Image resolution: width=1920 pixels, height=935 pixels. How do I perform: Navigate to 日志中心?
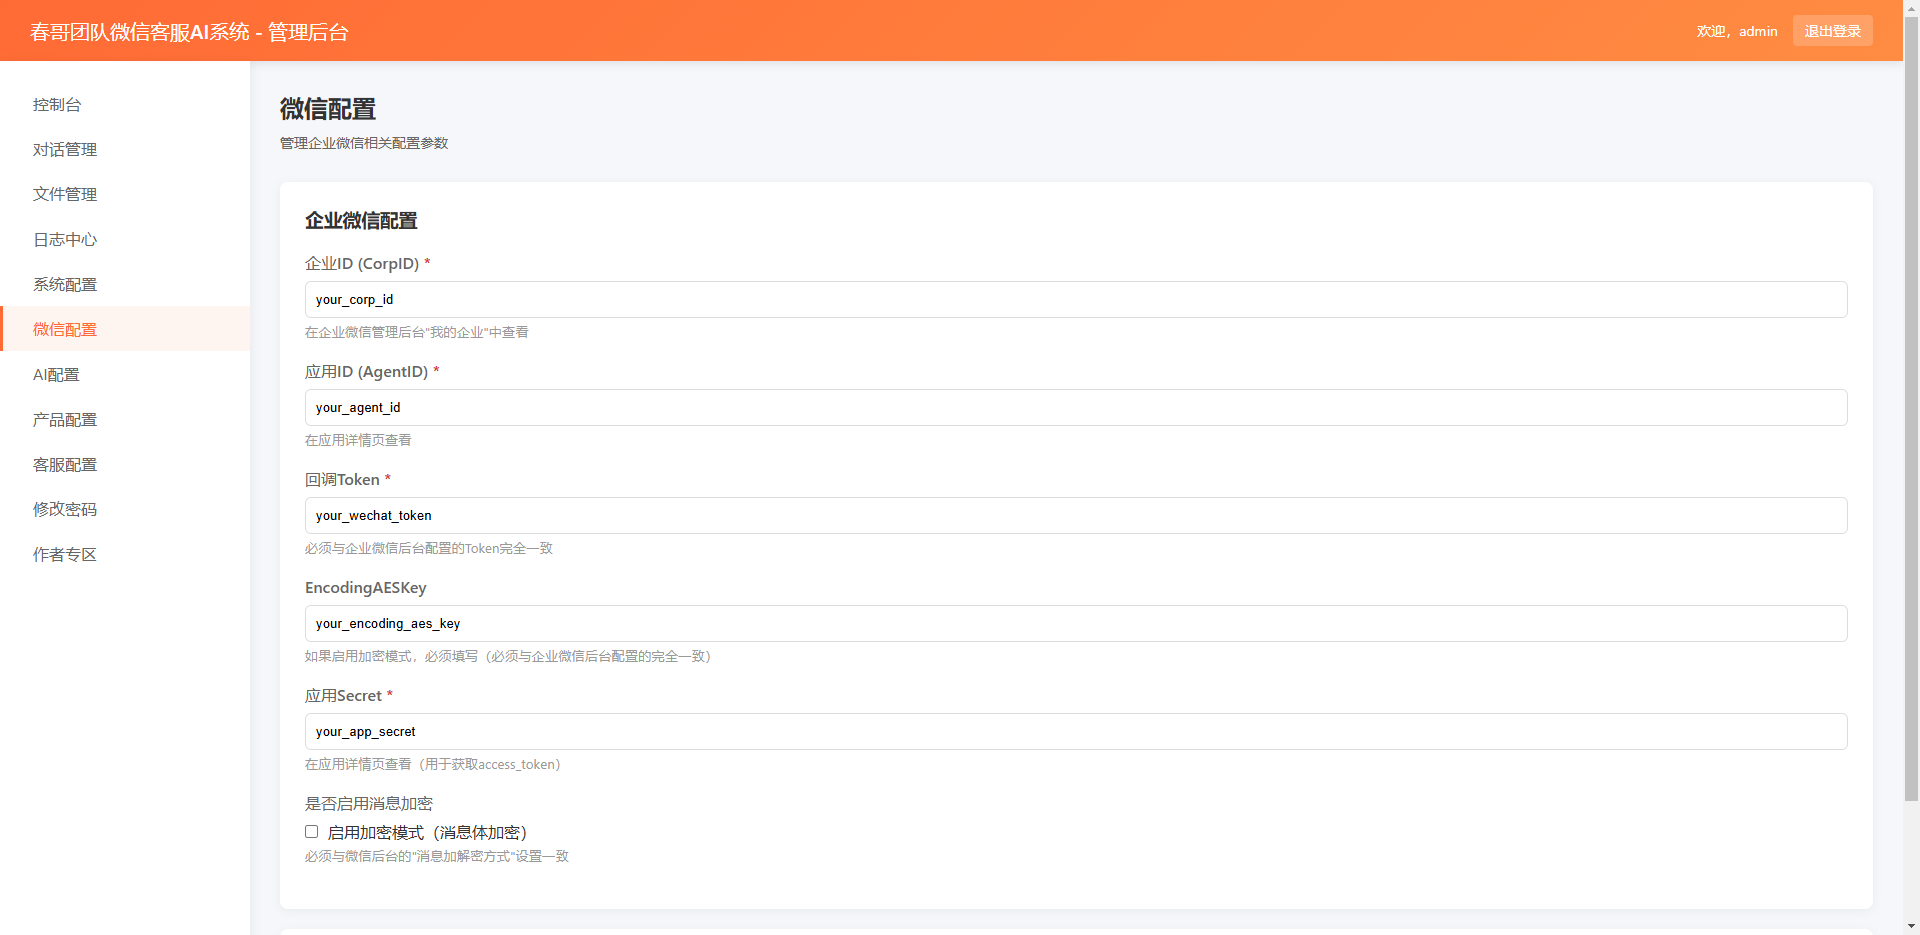pyautogui.click(x=65, y=240)
